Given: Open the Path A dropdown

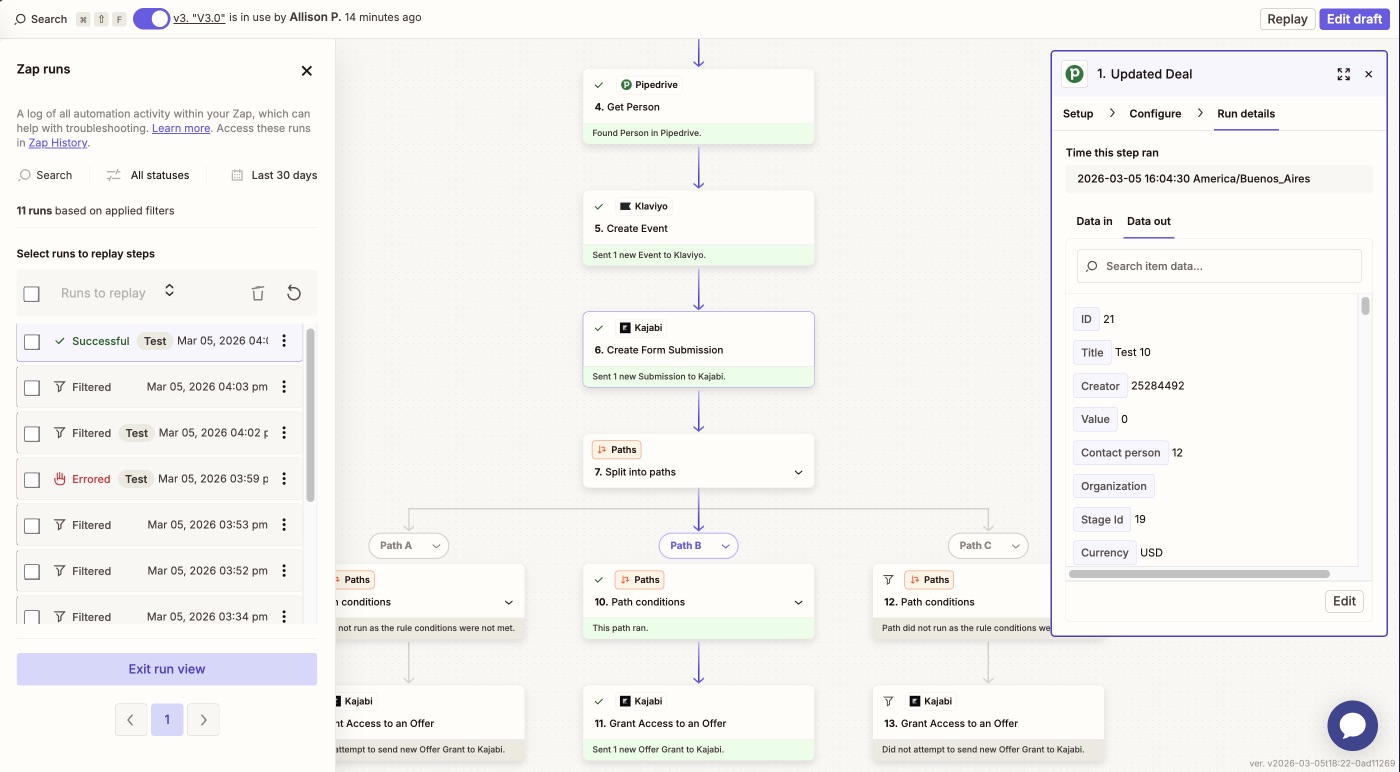Looking at the screenshot, I should pyautogui.click(x=410, y=545).
